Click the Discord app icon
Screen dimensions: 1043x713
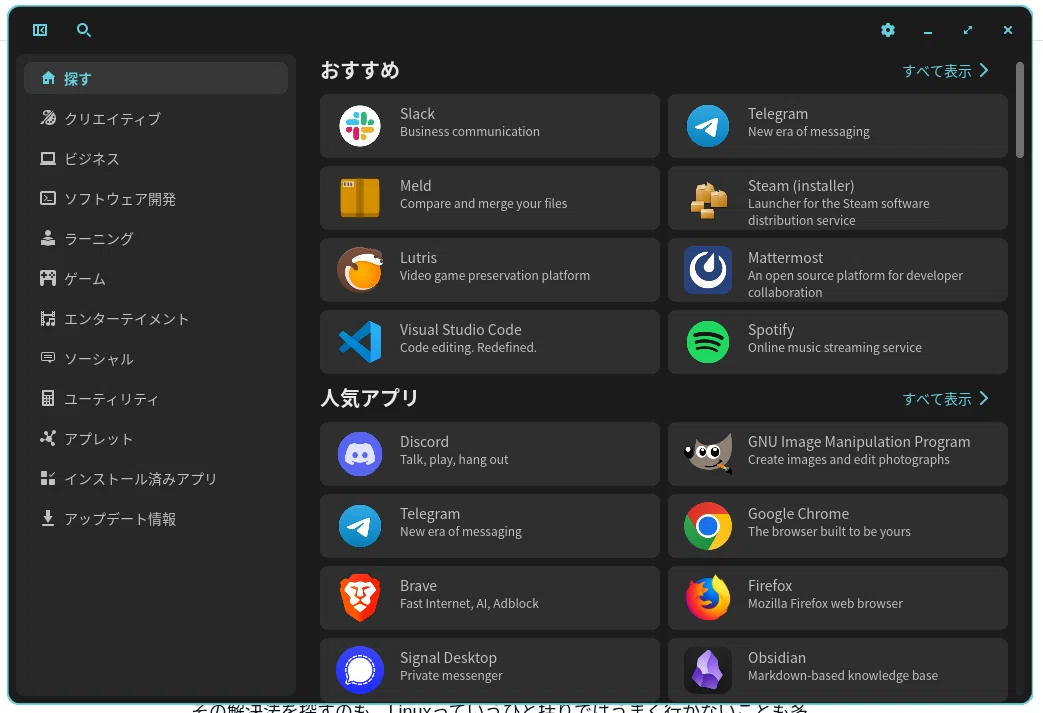(x=360, y=454)
